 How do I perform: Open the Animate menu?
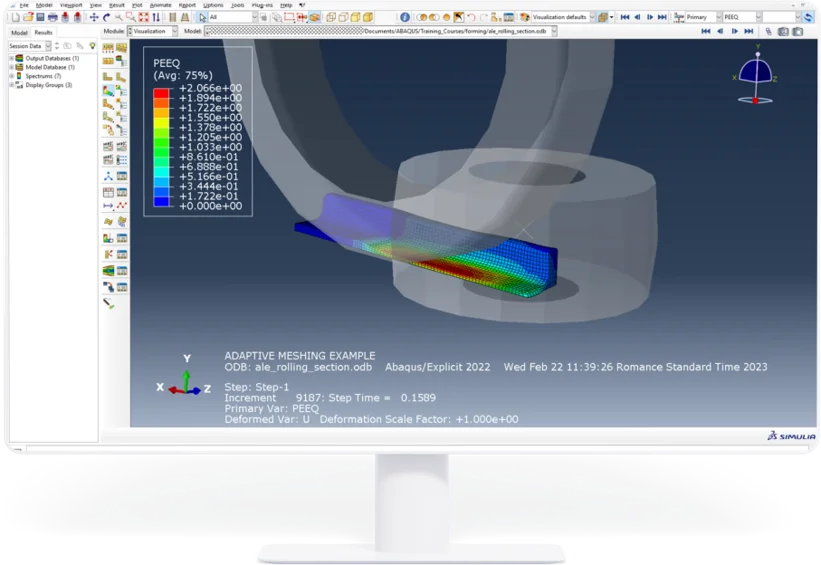pyautogui.click(x=161, y=5)
